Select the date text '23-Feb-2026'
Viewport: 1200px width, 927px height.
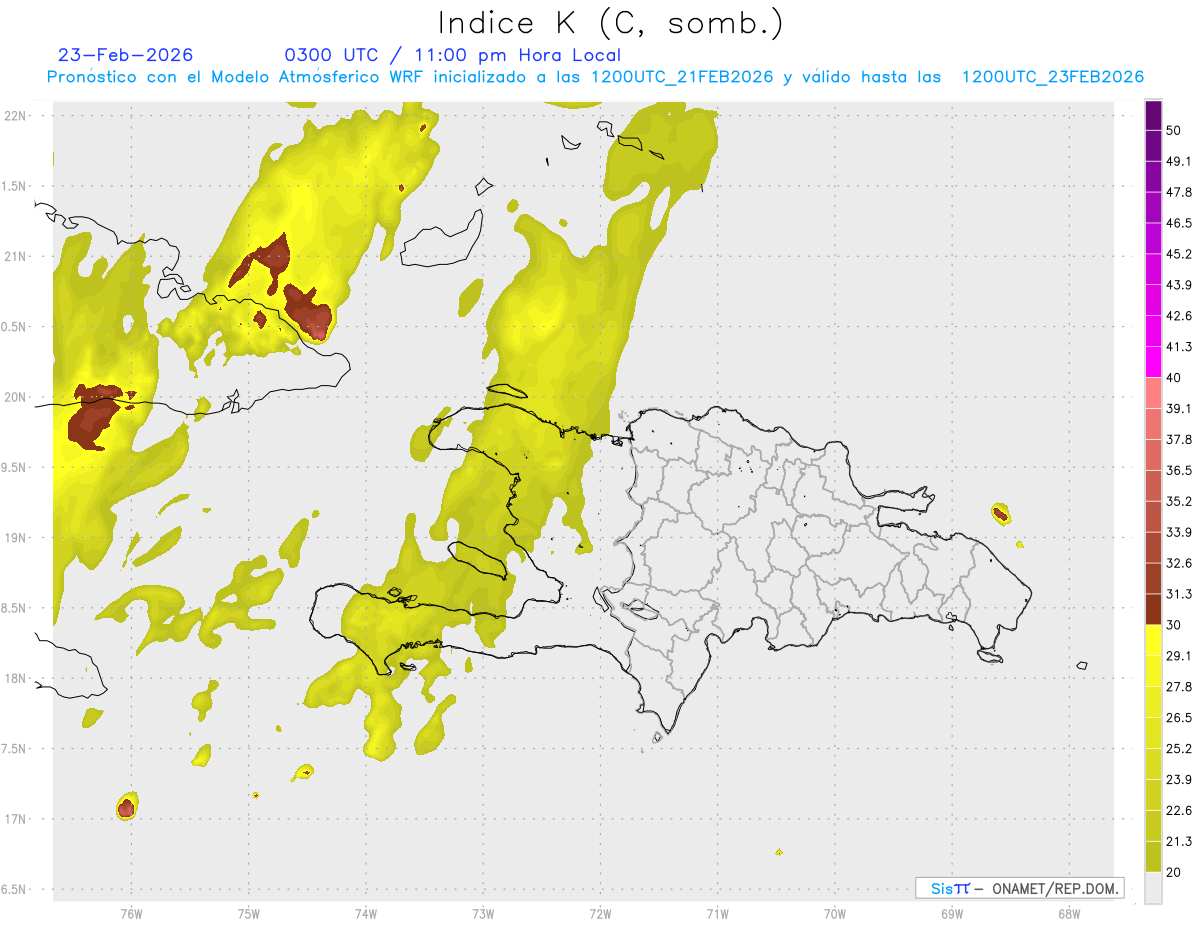point(126,55)
